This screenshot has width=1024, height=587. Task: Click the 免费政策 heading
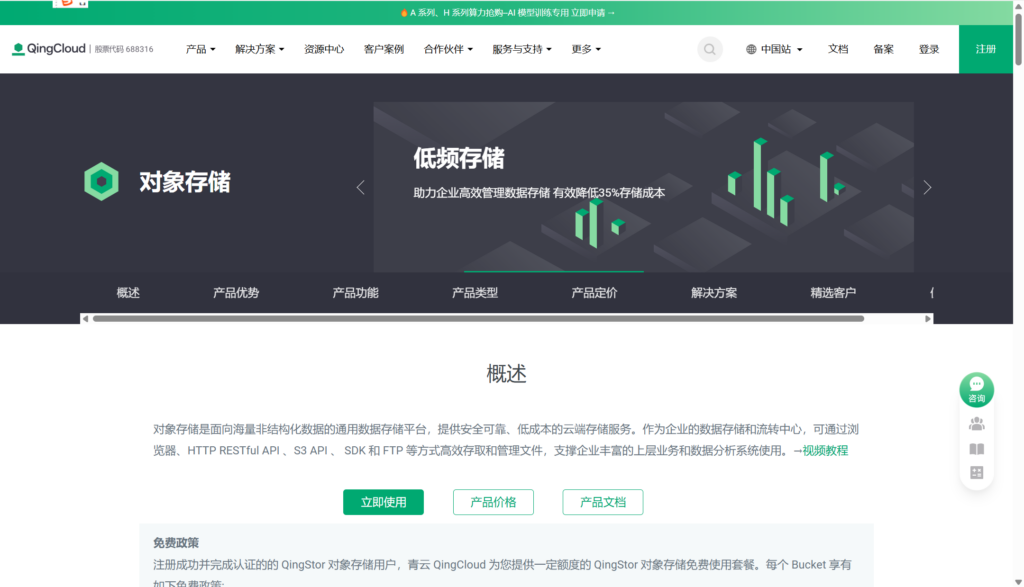coord(176,543)
